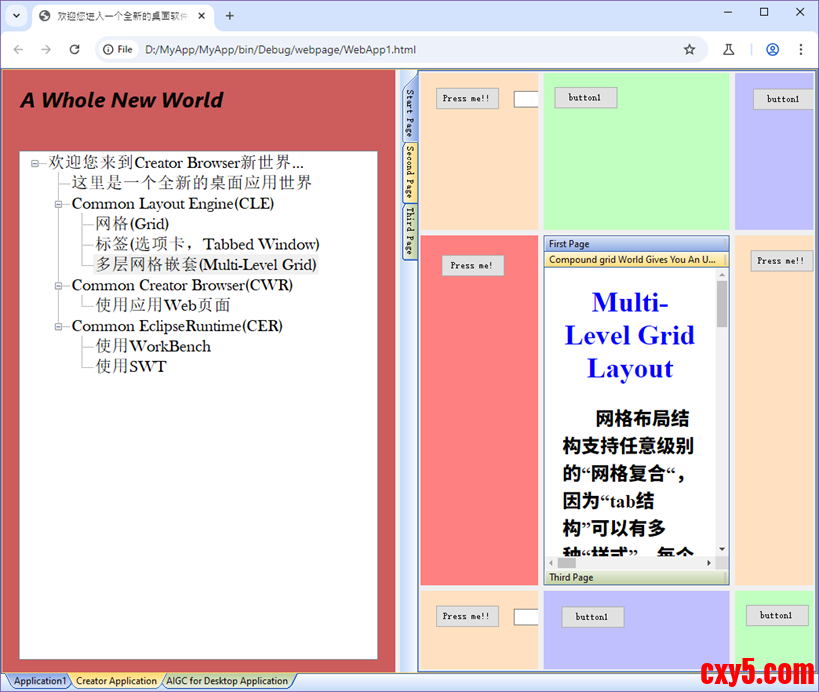This screenshot has height=692, width=819.
Task: Open the user profile icon
Action: click(x=772, y=49)
